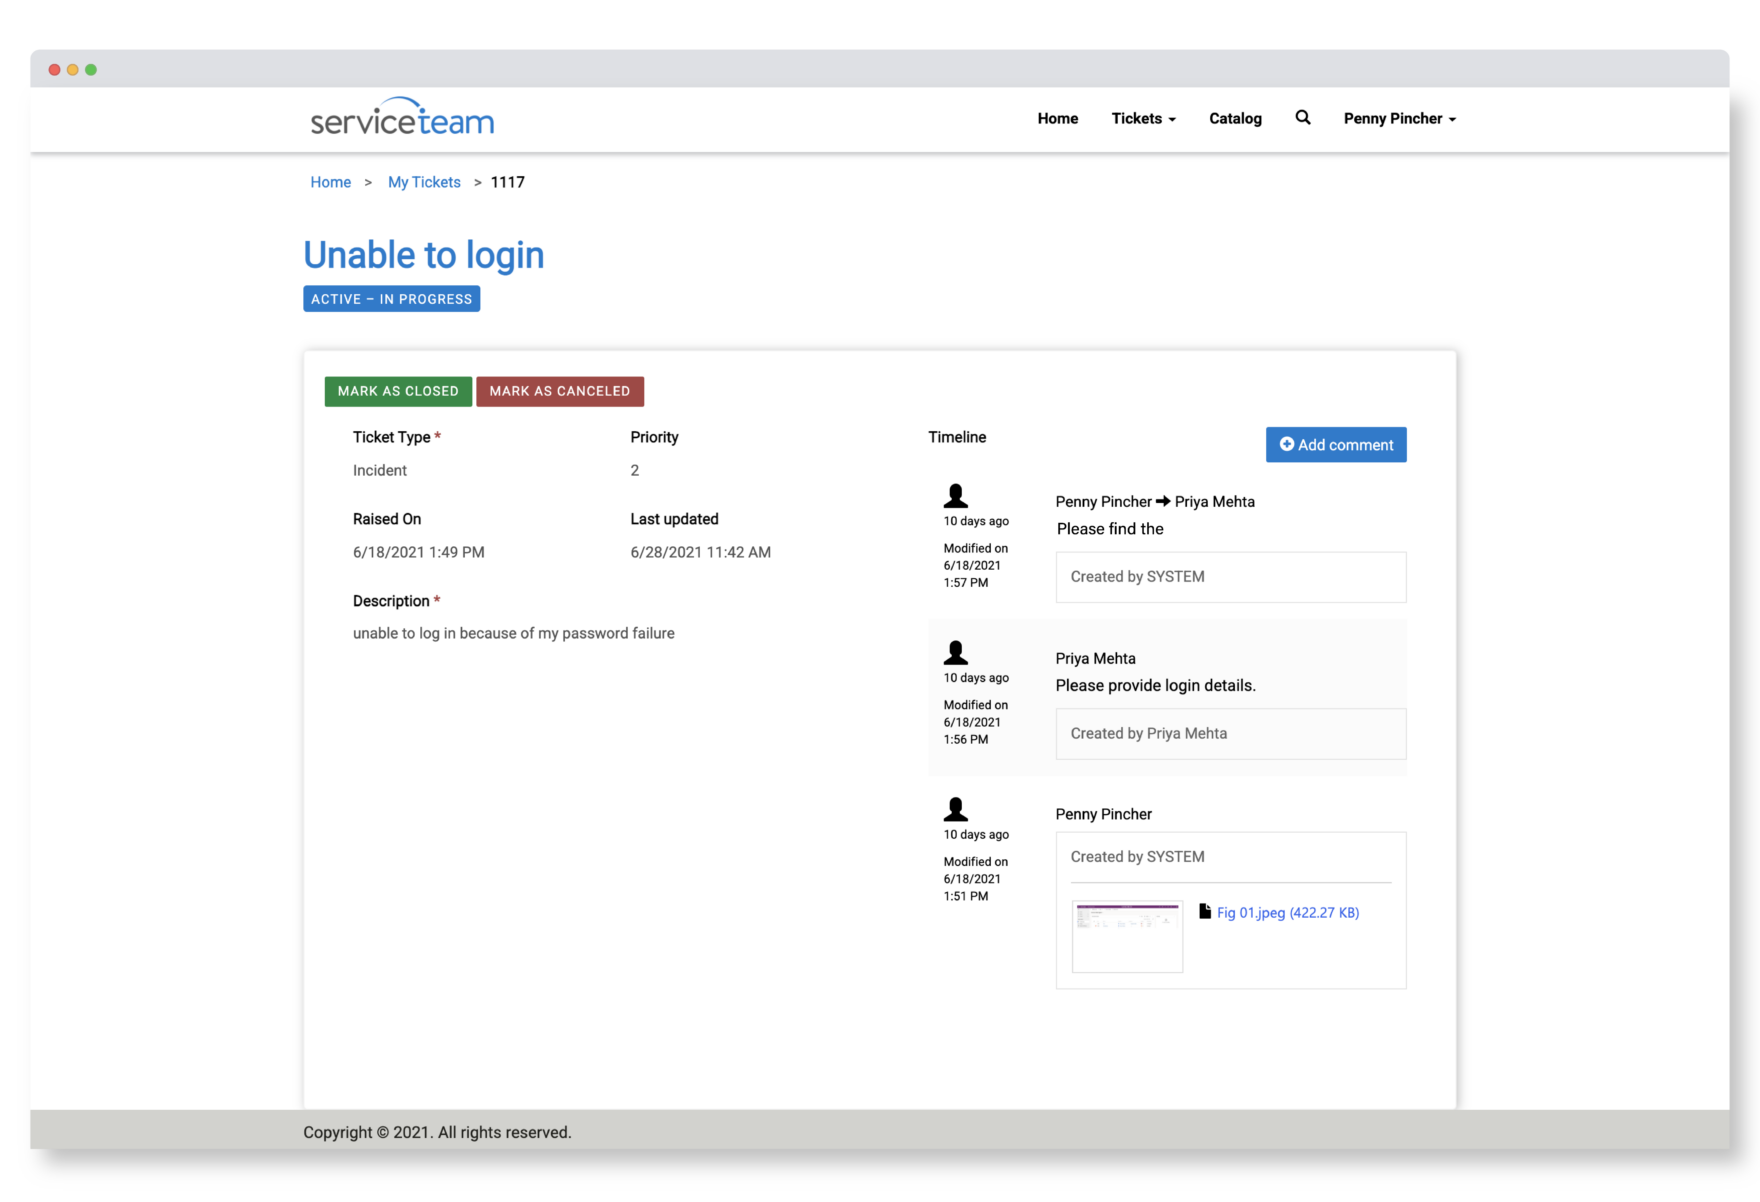
Task: Open My Tickets from the breadcrumb
Action: tap(424, 182)
